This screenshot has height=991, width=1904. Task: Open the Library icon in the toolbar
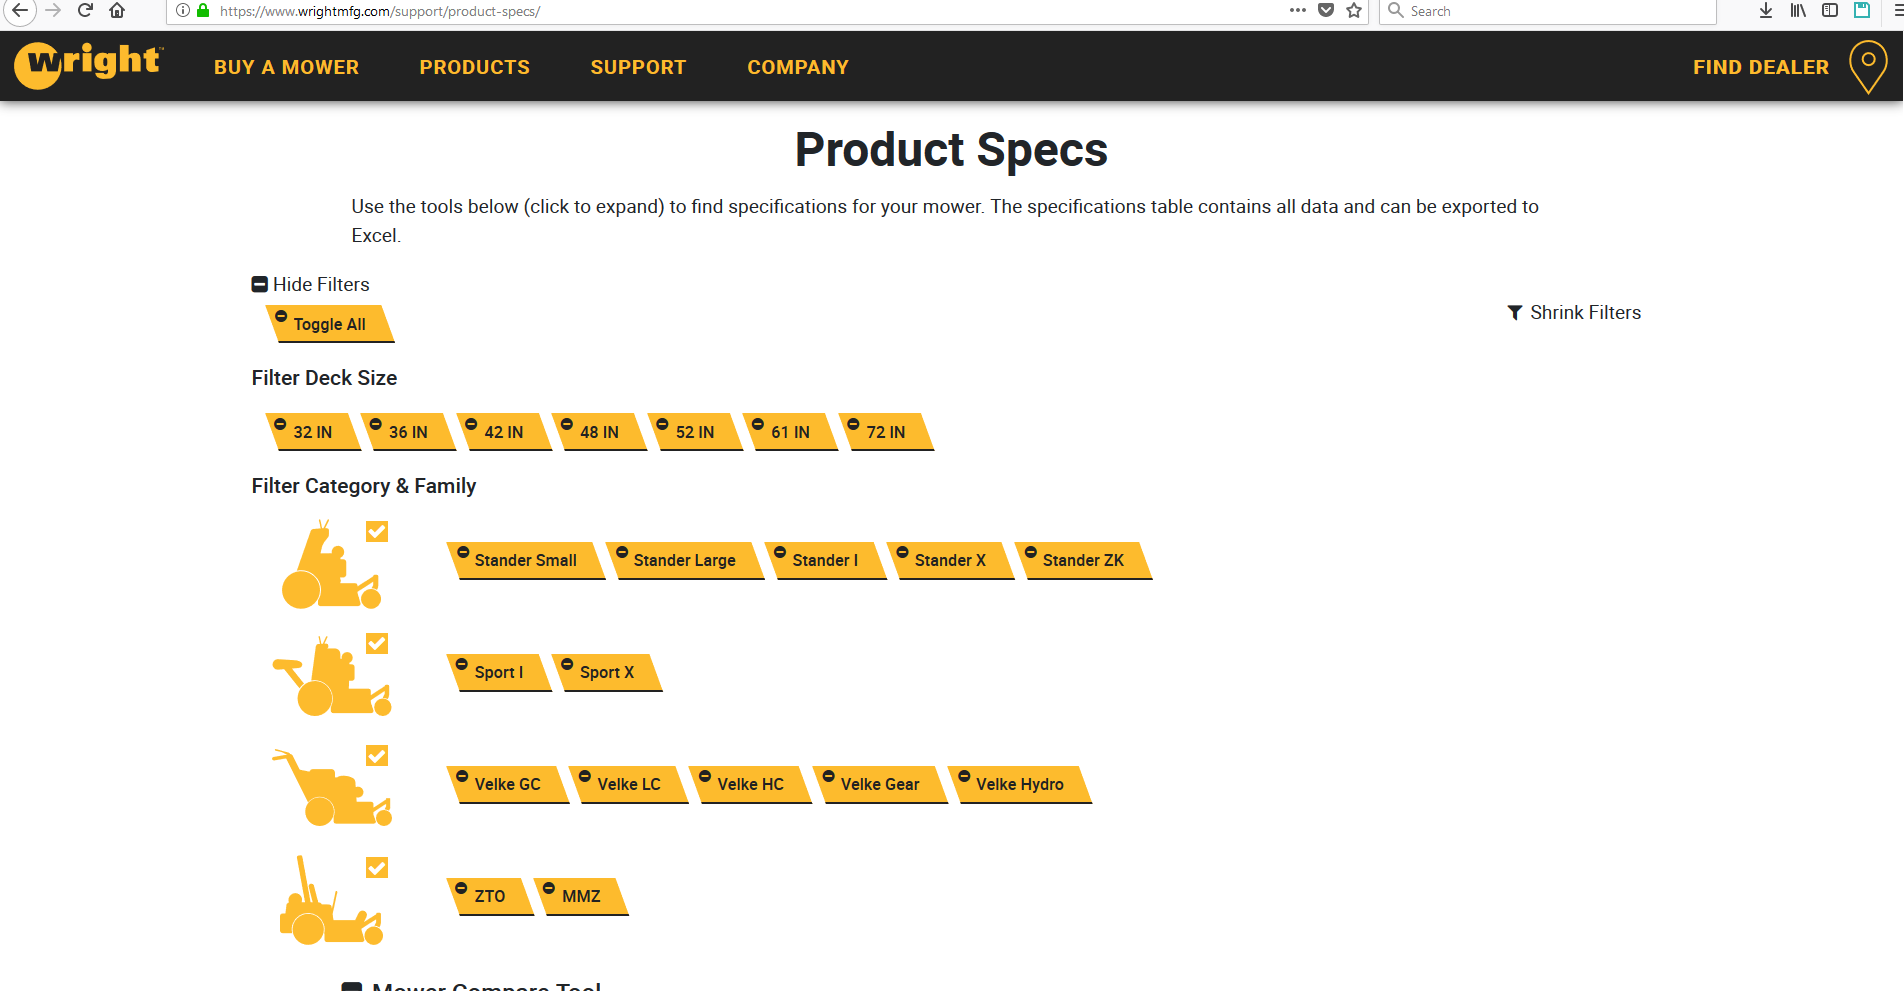point(1798,10)
